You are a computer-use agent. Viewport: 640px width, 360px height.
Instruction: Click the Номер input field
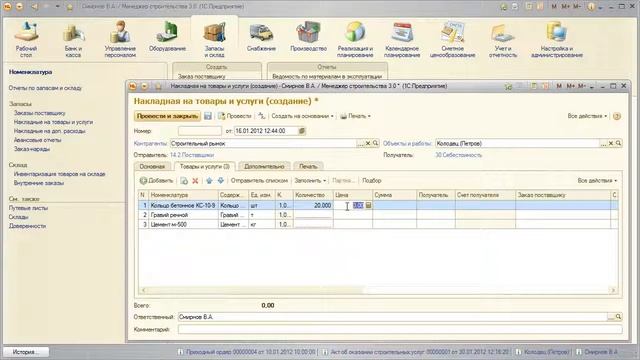pos(200,131)
